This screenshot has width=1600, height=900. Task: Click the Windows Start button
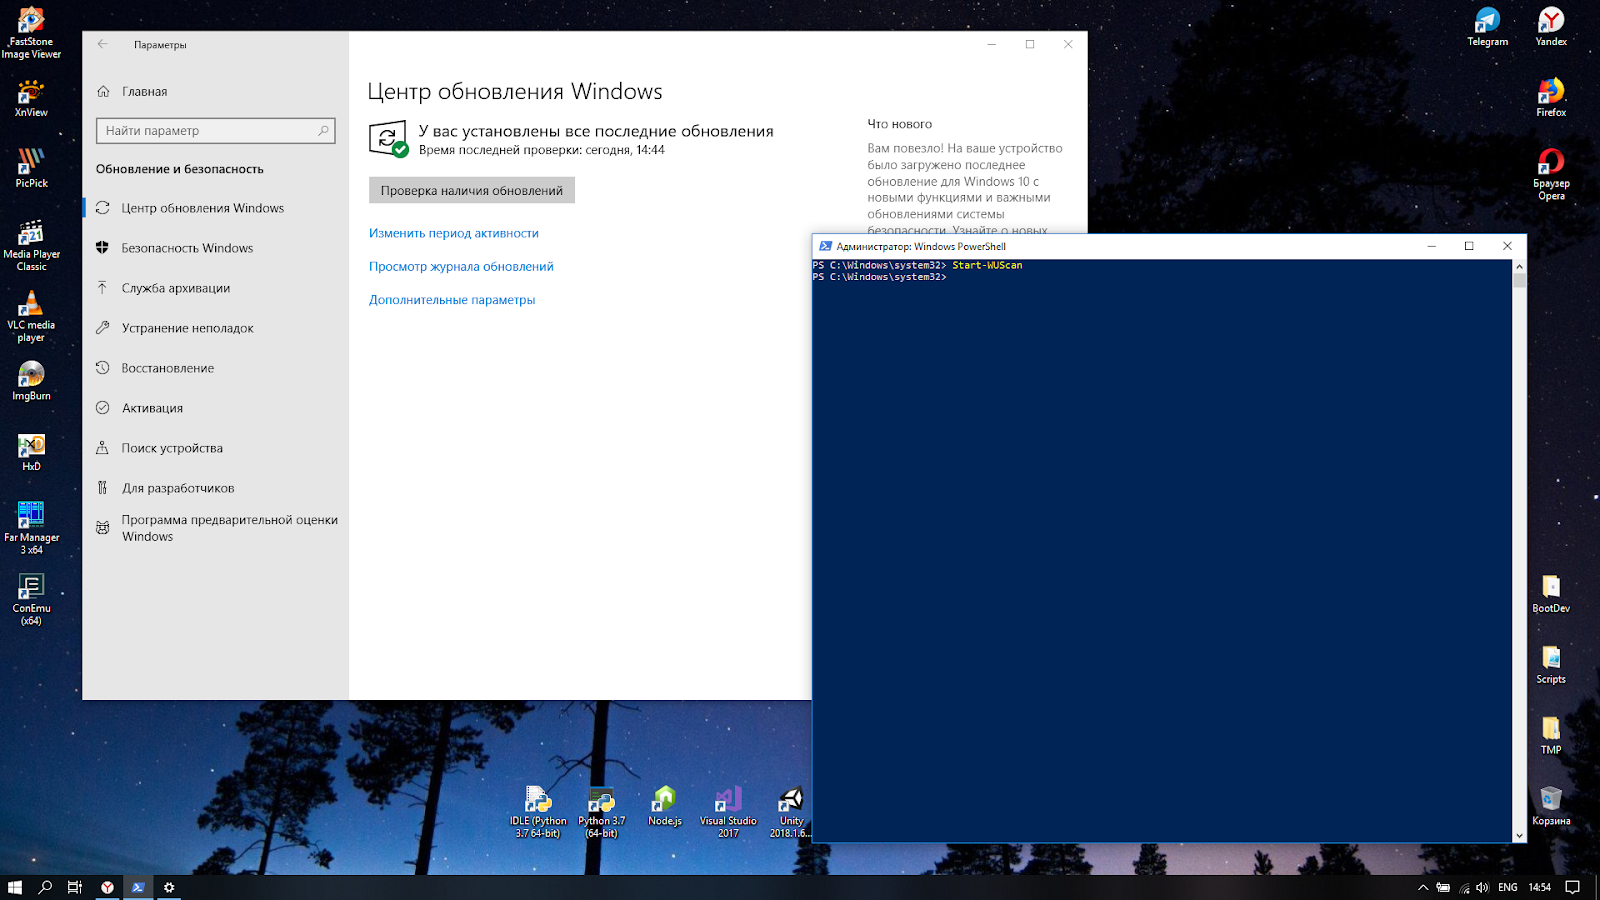coord(15,887)
